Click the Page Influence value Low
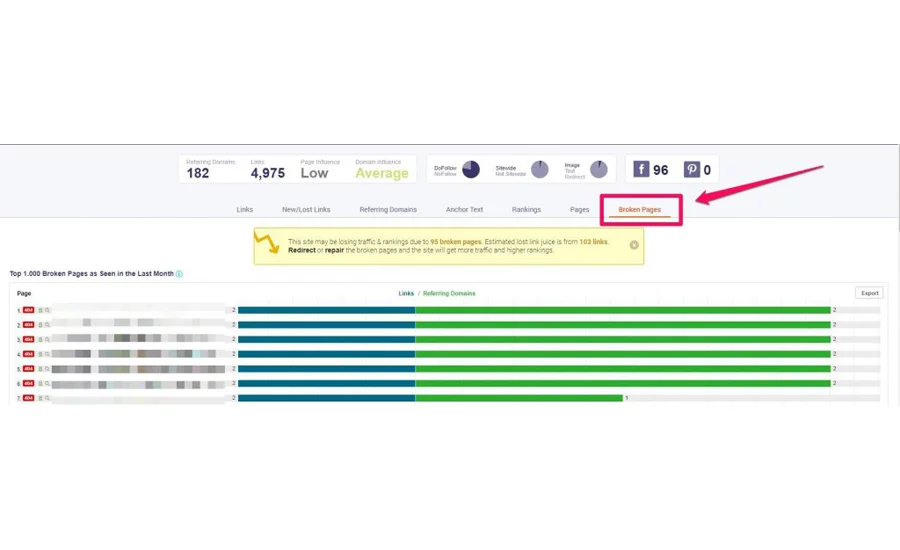 pos(315,173)
